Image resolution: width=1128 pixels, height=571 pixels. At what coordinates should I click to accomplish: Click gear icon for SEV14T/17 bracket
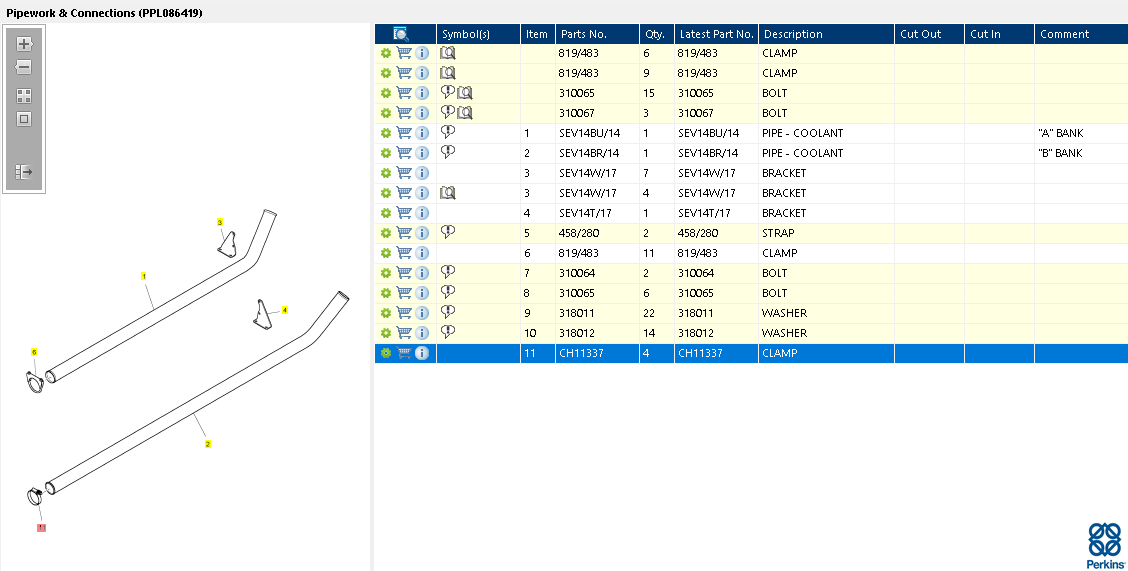point(385,213)
